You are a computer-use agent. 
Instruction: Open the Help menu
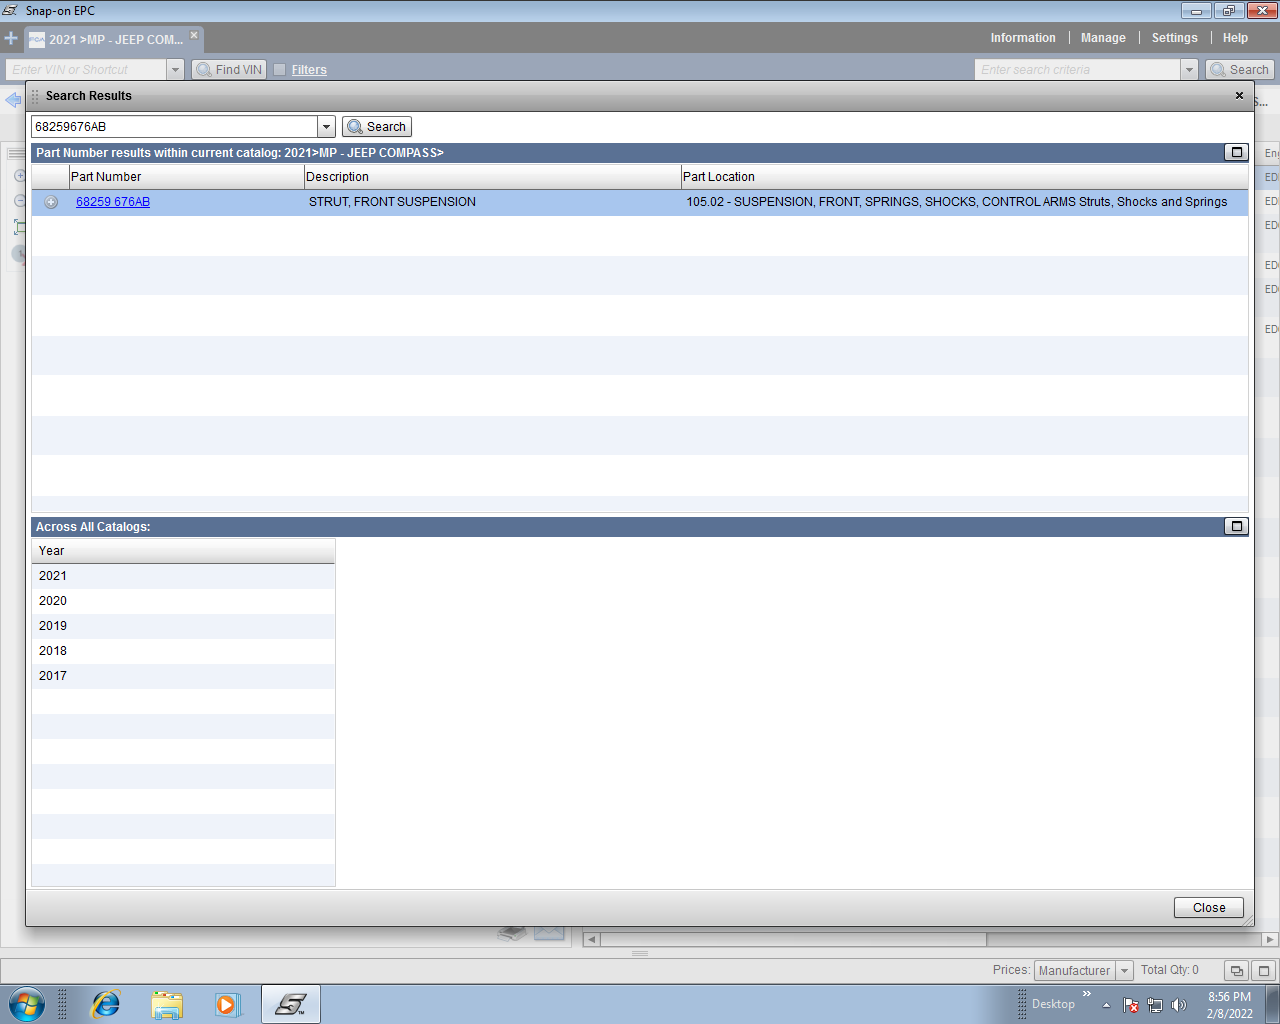pos(1235,38)
